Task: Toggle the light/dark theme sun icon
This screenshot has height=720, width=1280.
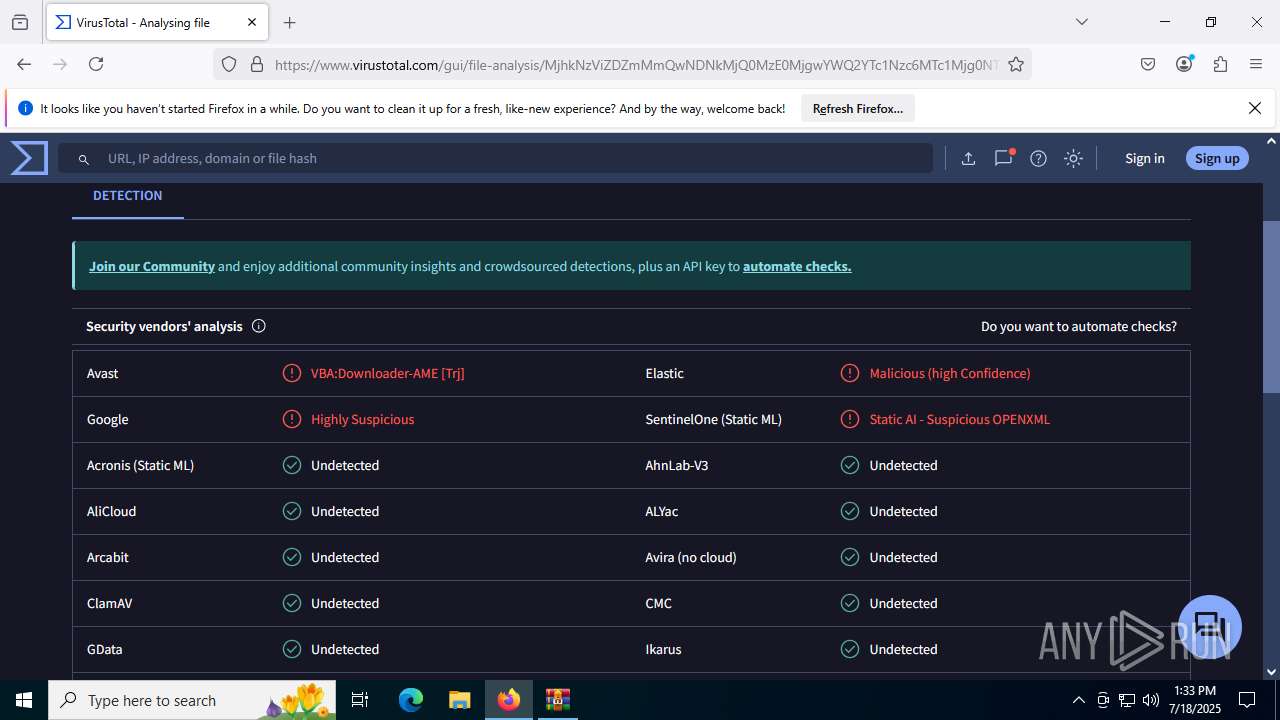Action: pos(1073,158)
